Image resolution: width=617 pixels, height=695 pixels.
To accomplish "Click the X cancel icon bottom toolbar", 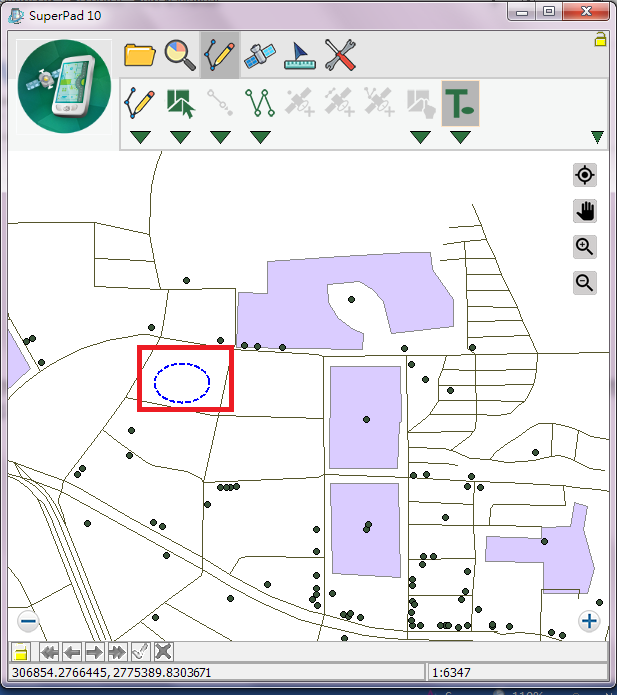I will click(x=164, y=652).
